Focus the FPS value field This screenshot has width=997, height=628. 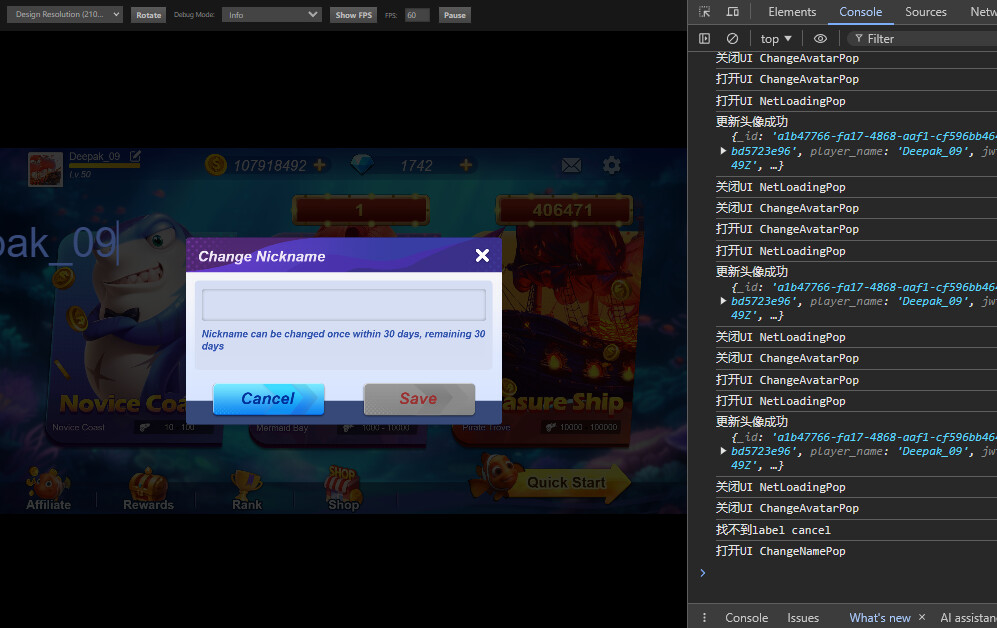click(x=417, y=15)
